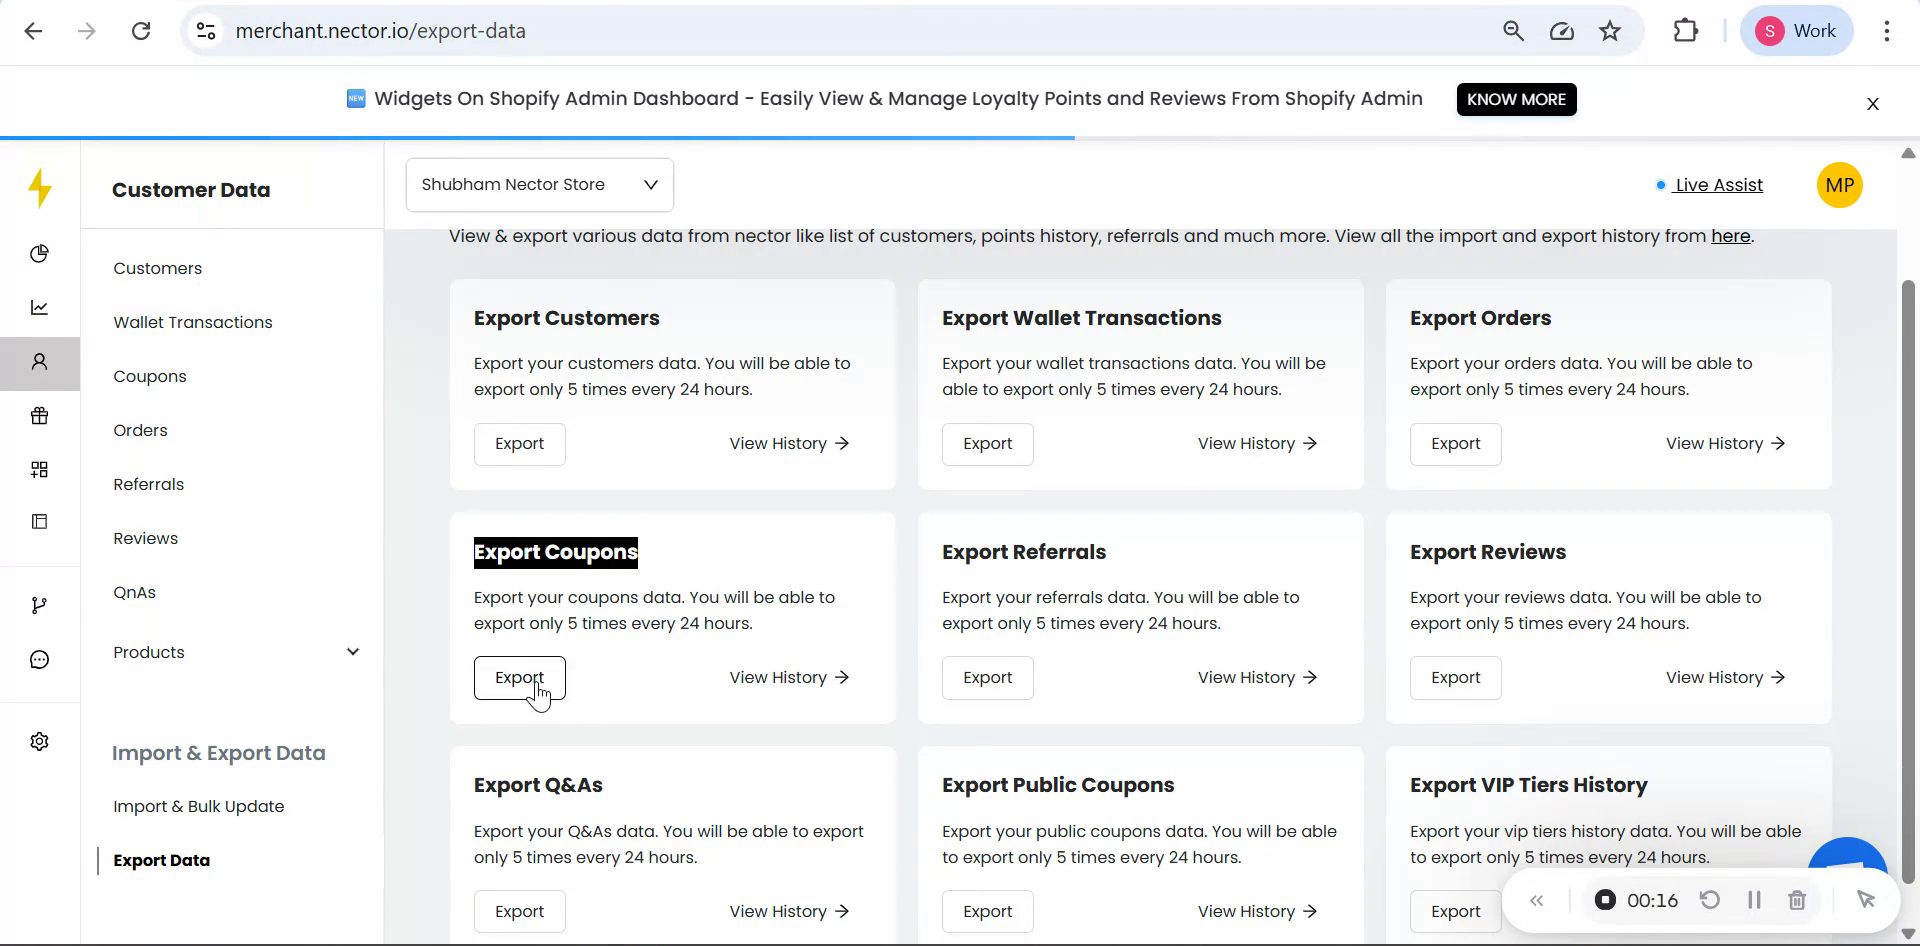Viewport: 1920px width, 946px height.
Task: Go to Wallet Transactions in sidebar
Action: pyautogui.click(x=193, y=322)
